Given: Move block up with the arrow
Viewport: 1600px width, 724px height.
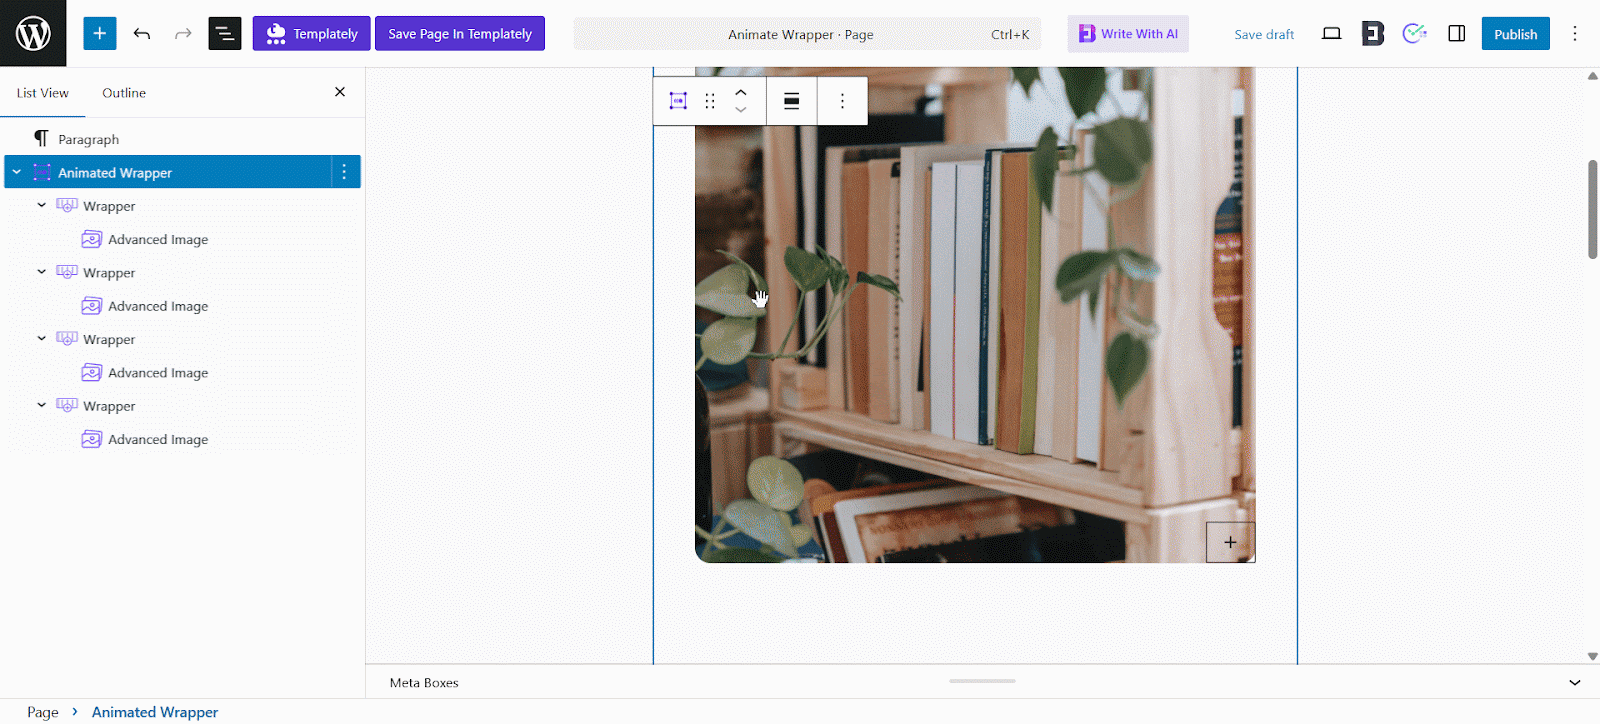Looking at the screenshot, I should click(741, 92).
